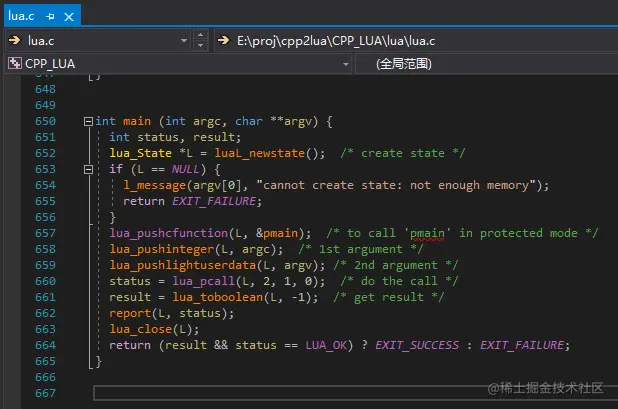Click the NULL macro in the if condition
Screen dimensions: 618x409
[x=185, y=169]
